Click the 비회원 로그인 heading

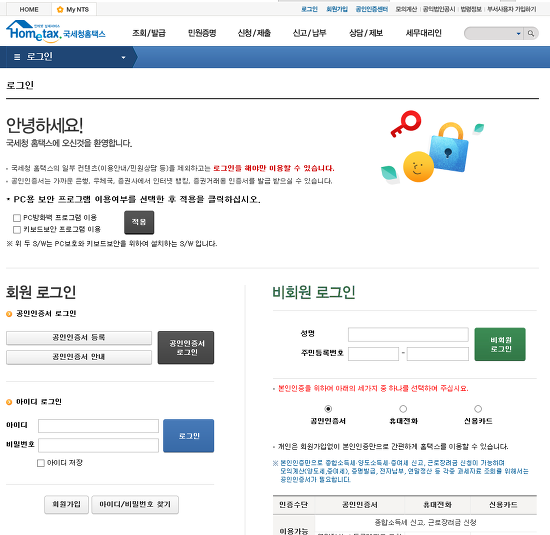tap(314, 293)
